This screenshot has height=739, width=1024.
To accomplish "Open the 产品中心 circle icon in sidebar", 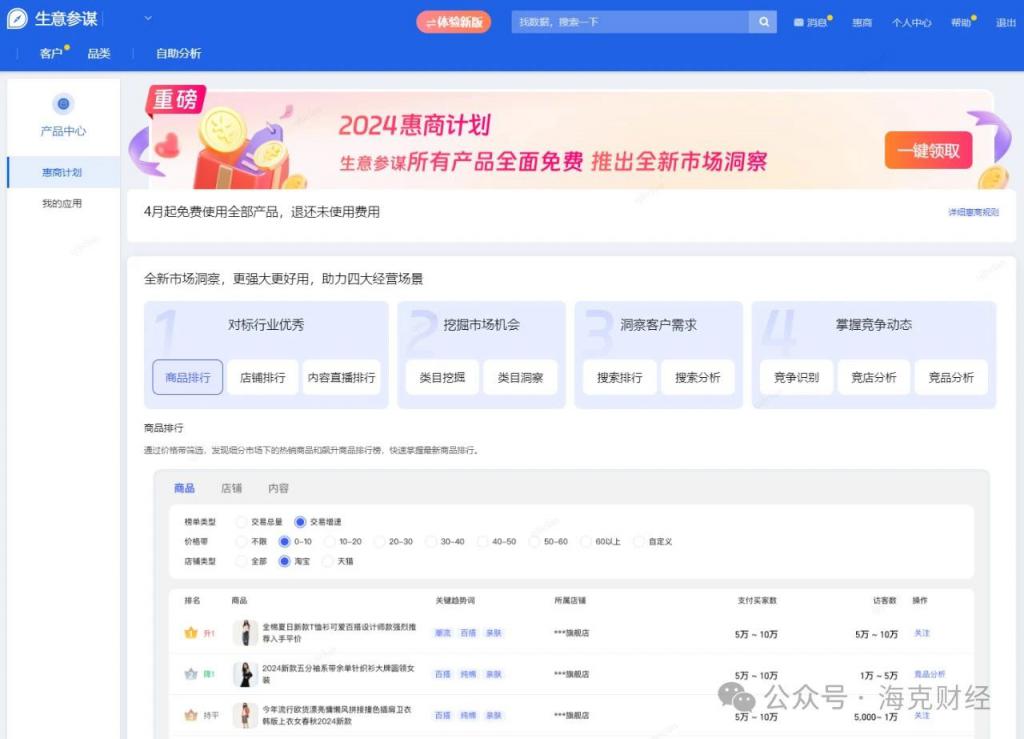I will point(63,104).
